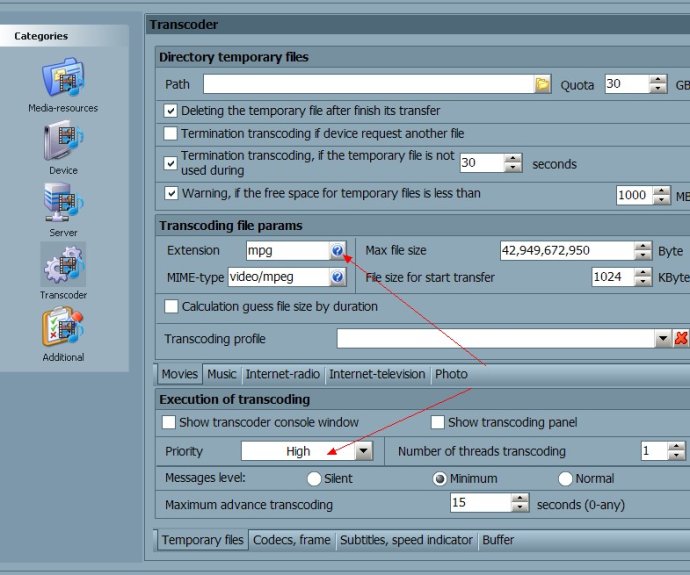The image size is (690, 575).
Task: Click help icon beside Extension field
Action: click(338, 251)
